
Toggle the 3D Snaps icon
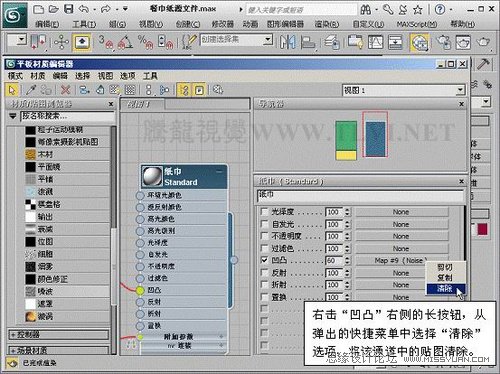[x=106, y=42]
